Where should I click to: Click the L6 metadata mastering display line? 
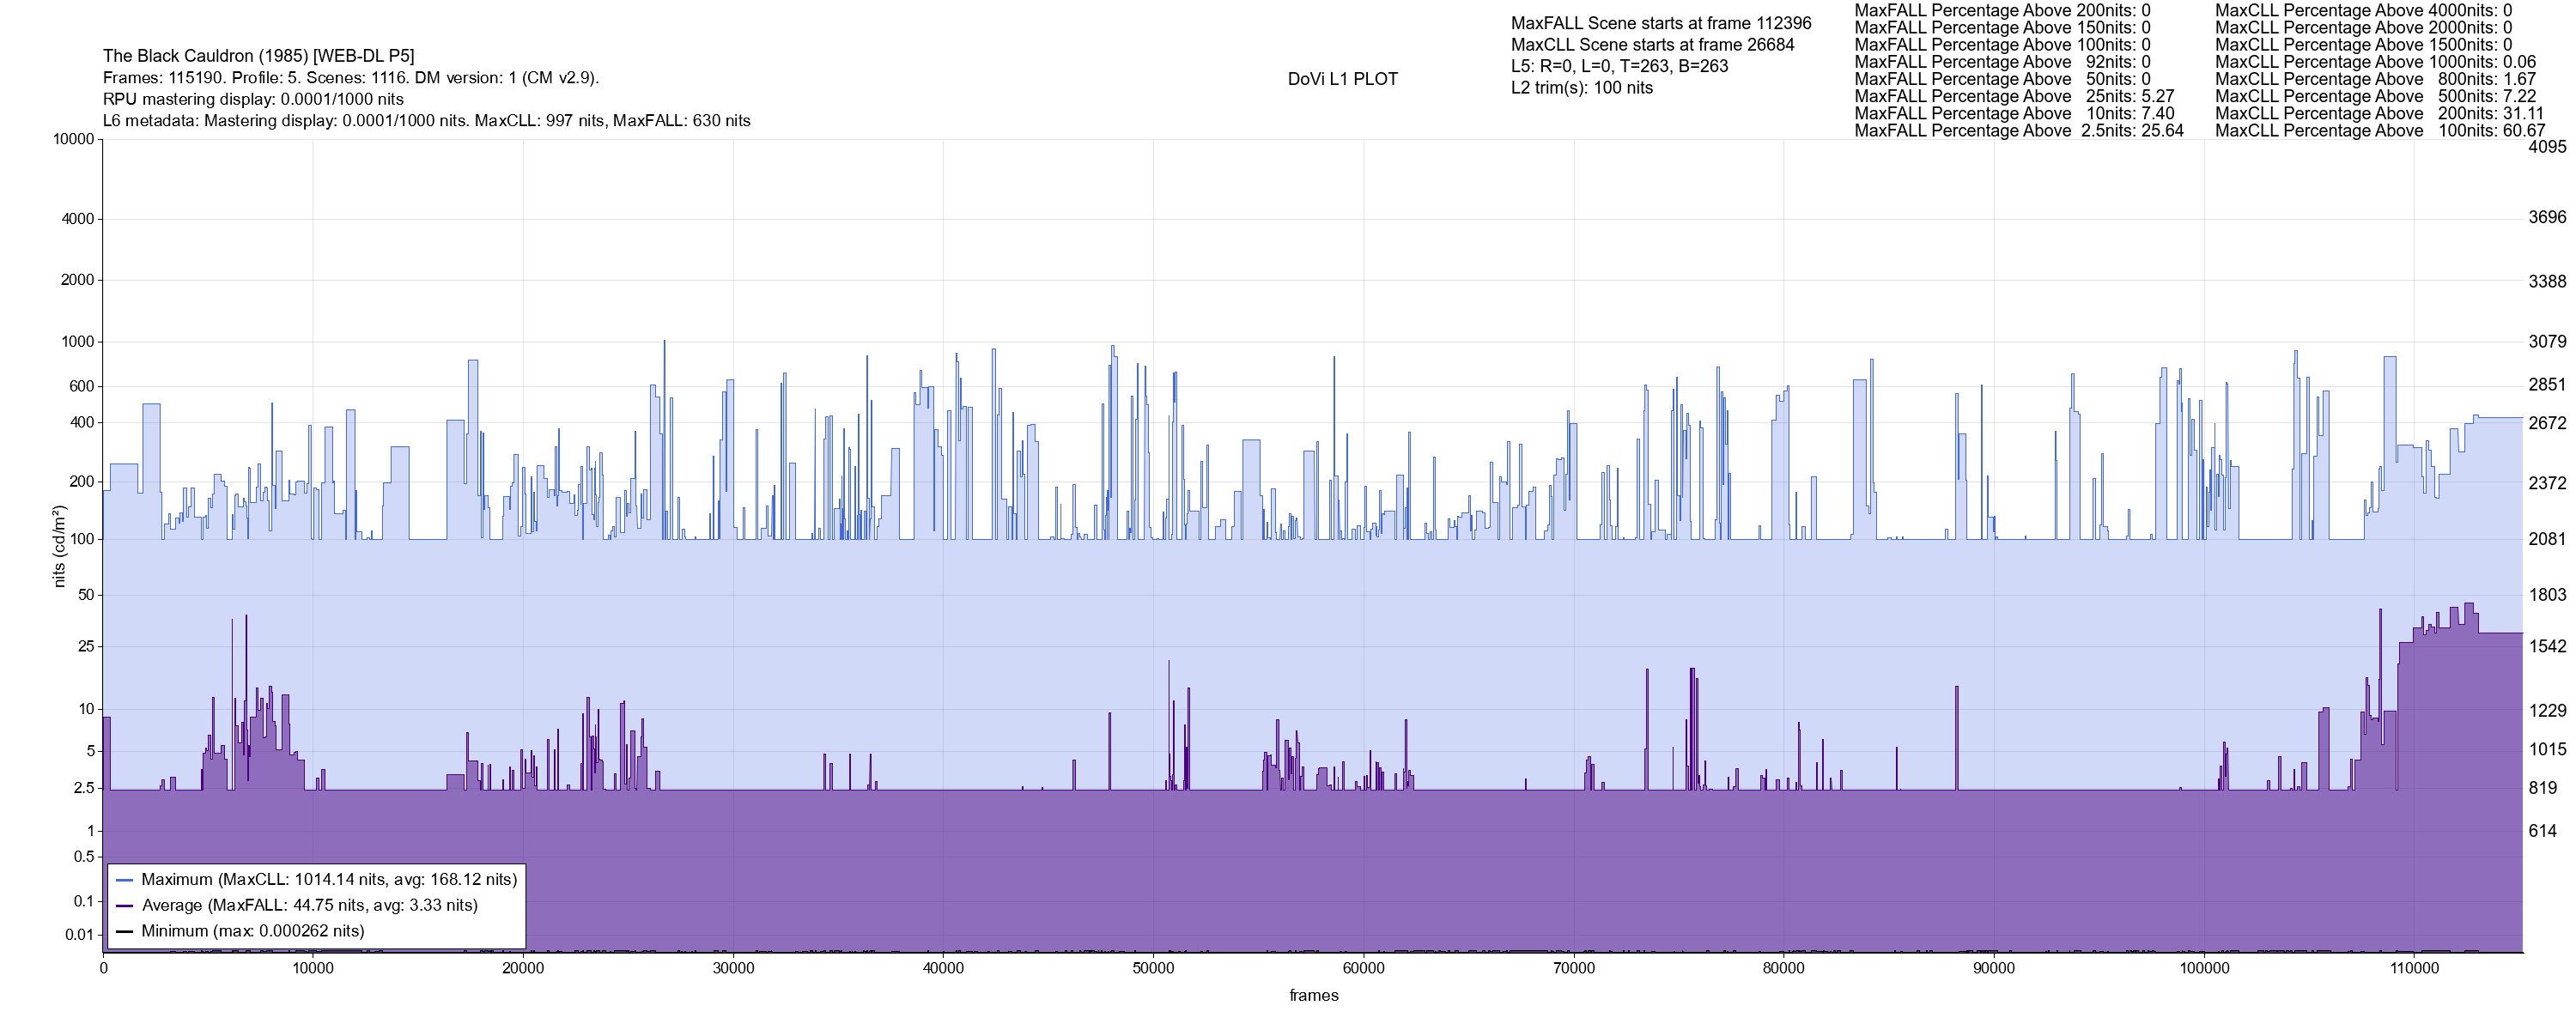pos(426,121)
